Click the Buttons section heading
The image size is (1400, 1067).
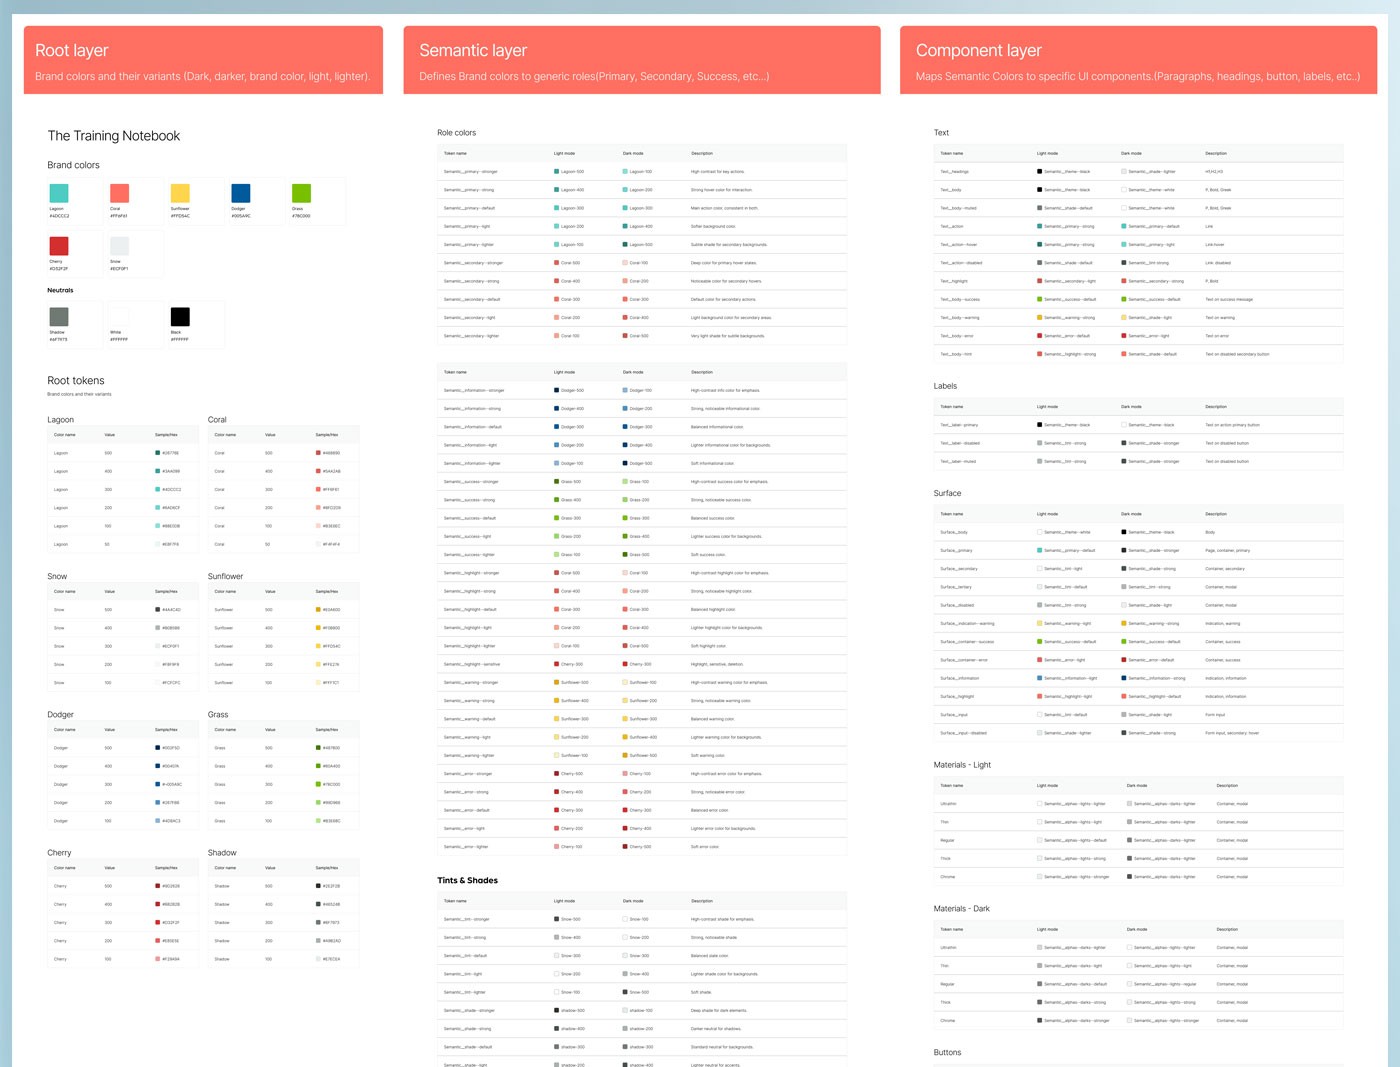[948, 1052]
